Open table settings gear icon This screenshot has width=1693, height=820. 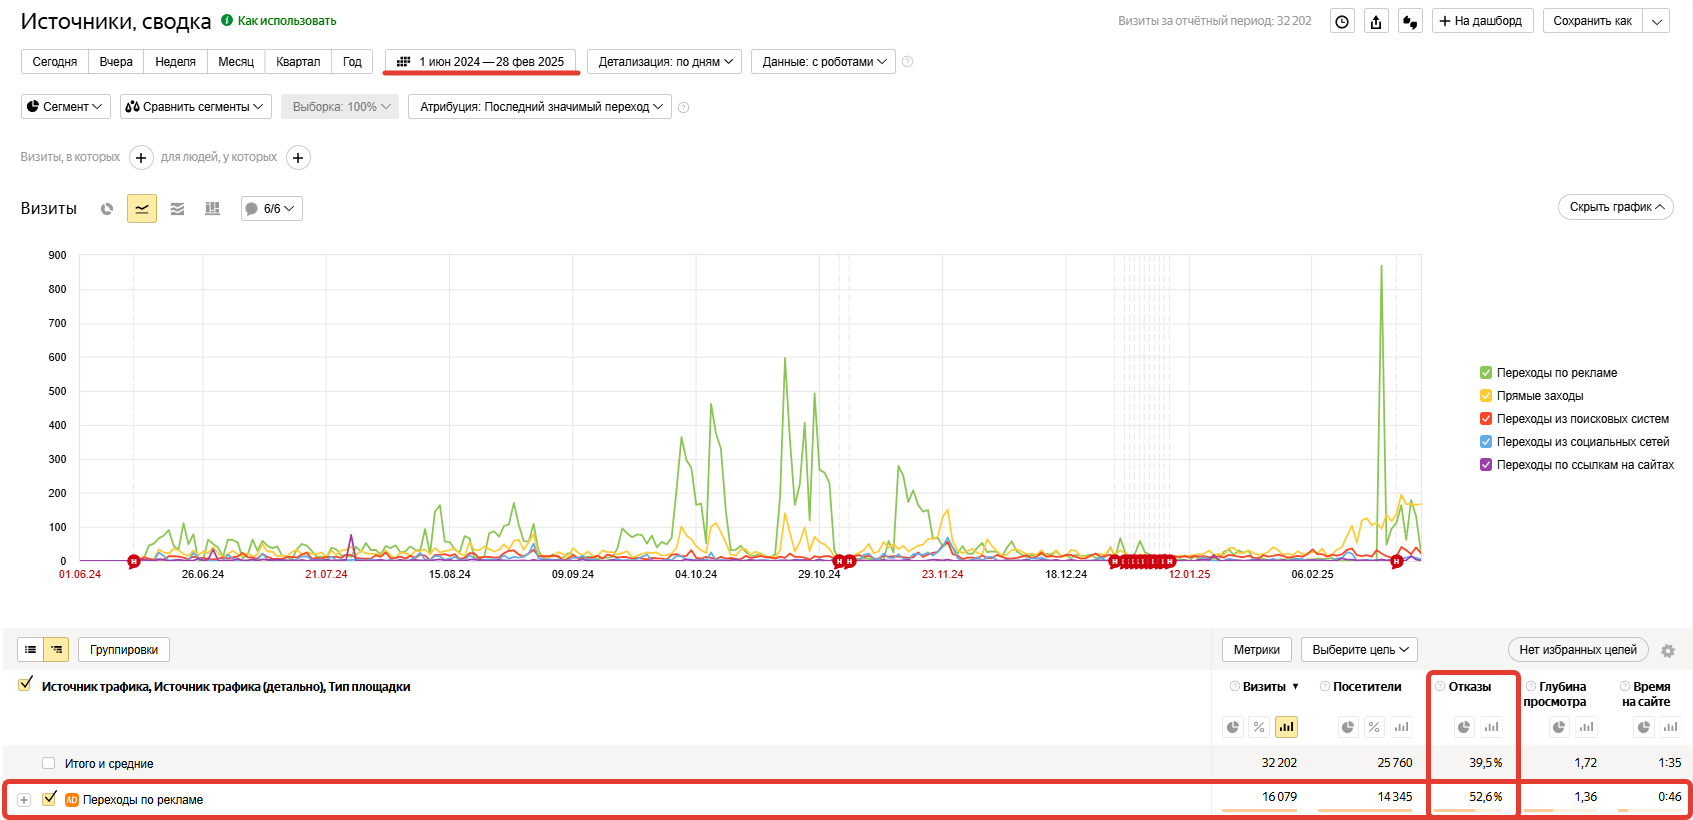[x=1667, y=651]
